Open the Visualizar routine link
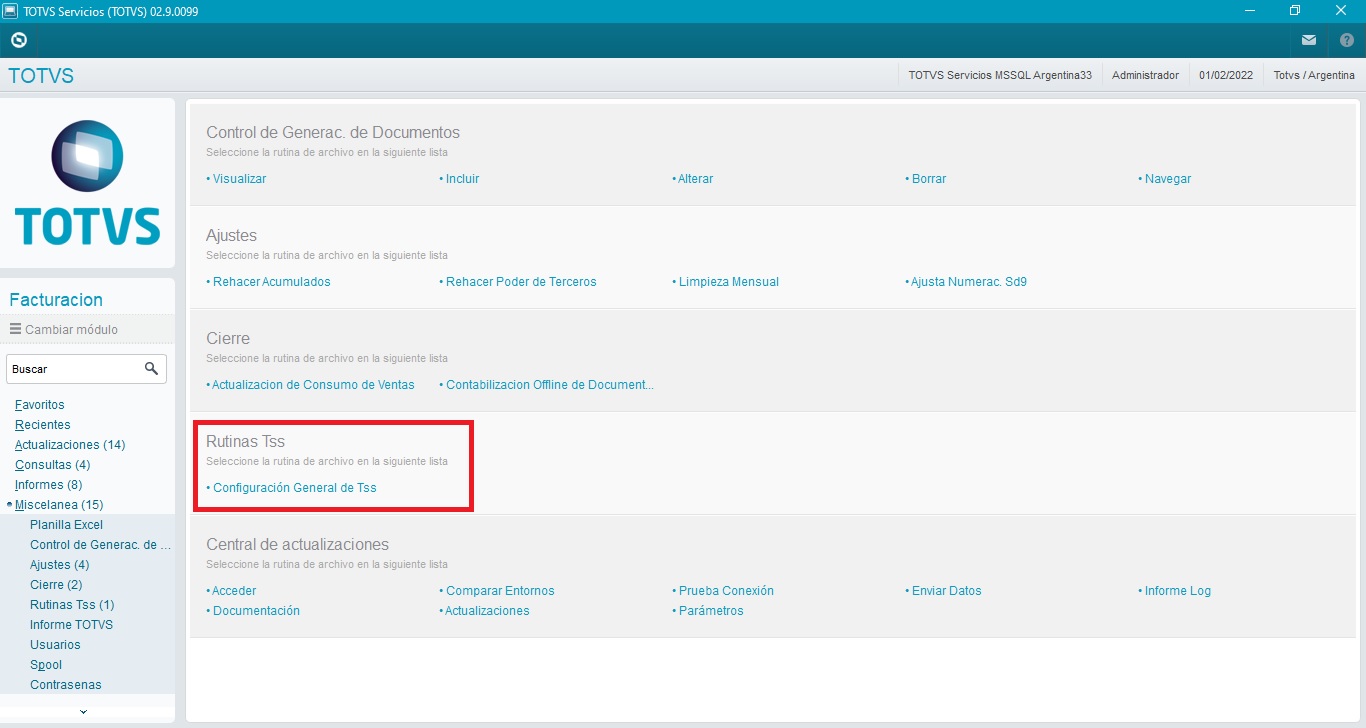 pos(239,179)
